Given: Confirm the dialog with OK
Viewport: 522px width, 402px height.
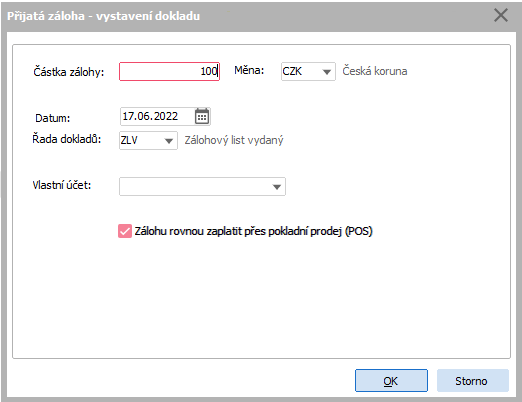Looking at the screenshot, I should click(x=391, y=381).
